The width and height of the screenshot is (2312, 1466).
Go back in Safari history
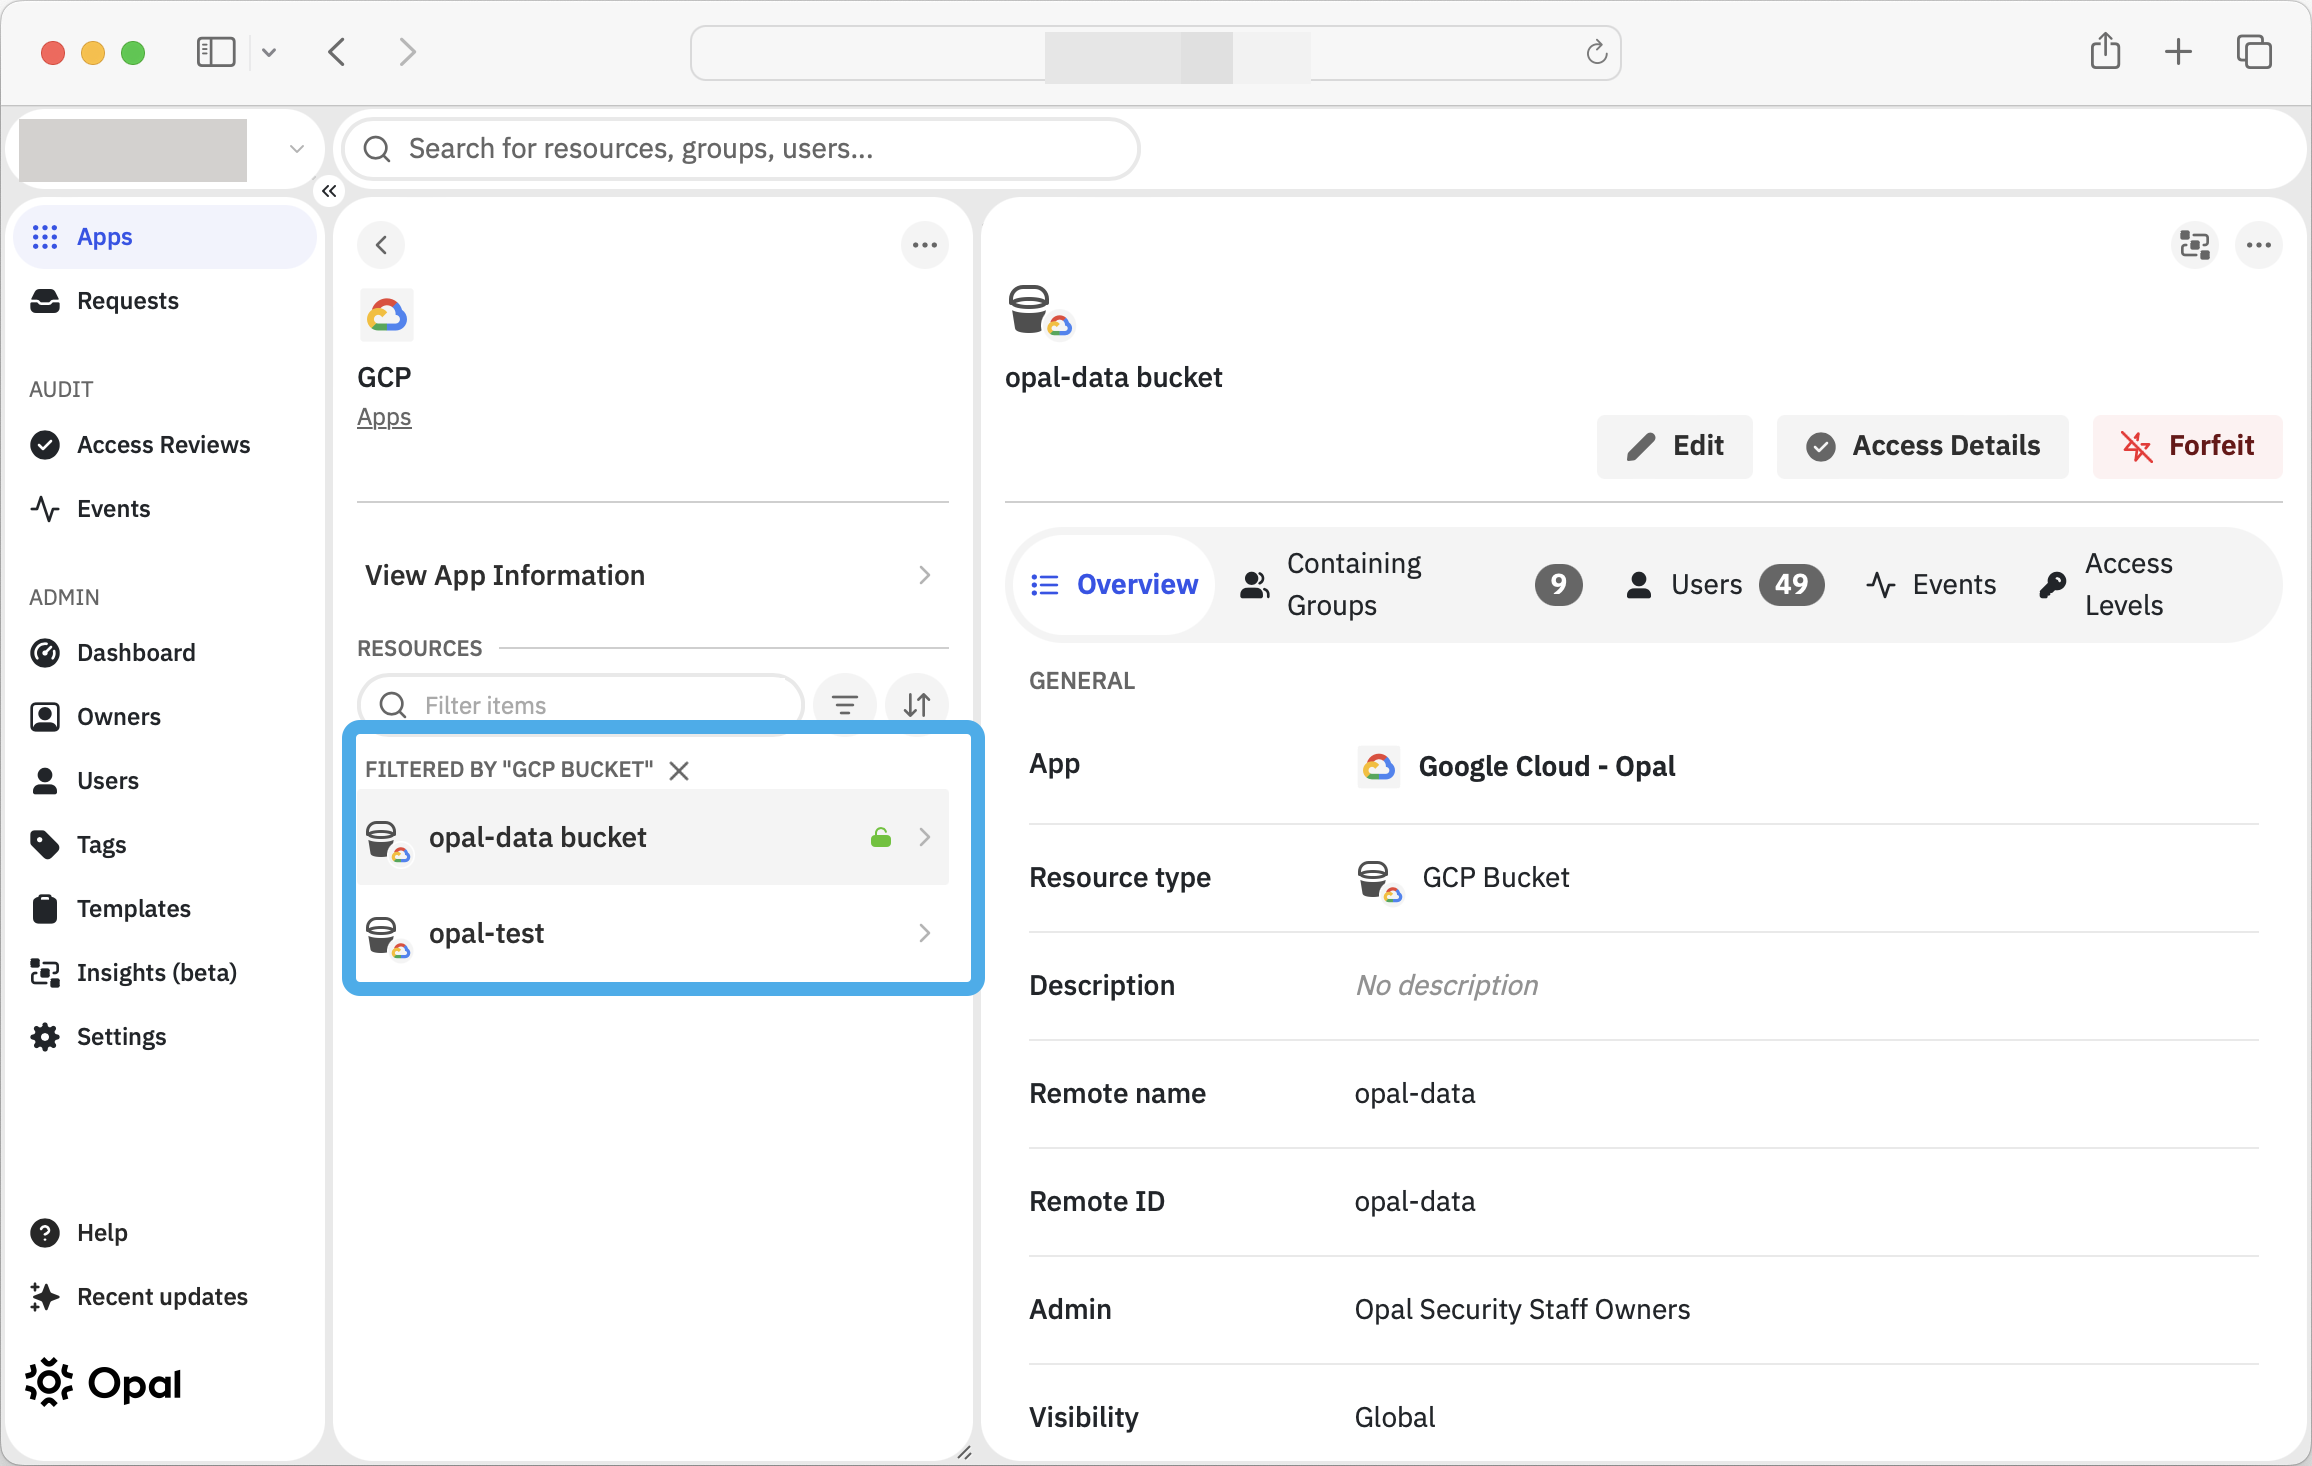pos(337,52)
